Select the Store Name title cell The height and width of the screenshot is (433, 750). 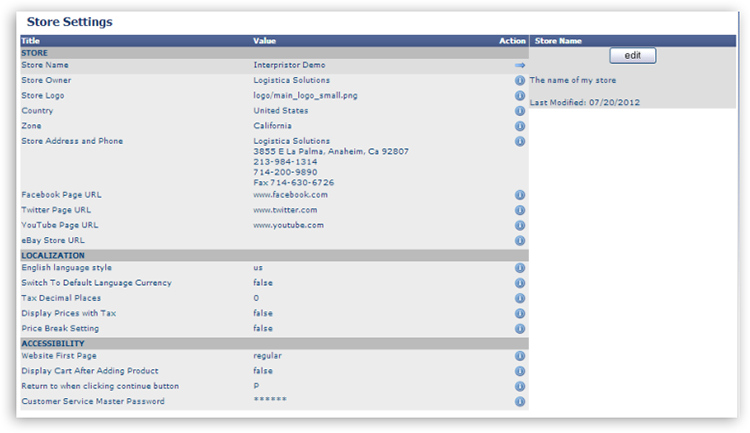(x=45, y=65)
